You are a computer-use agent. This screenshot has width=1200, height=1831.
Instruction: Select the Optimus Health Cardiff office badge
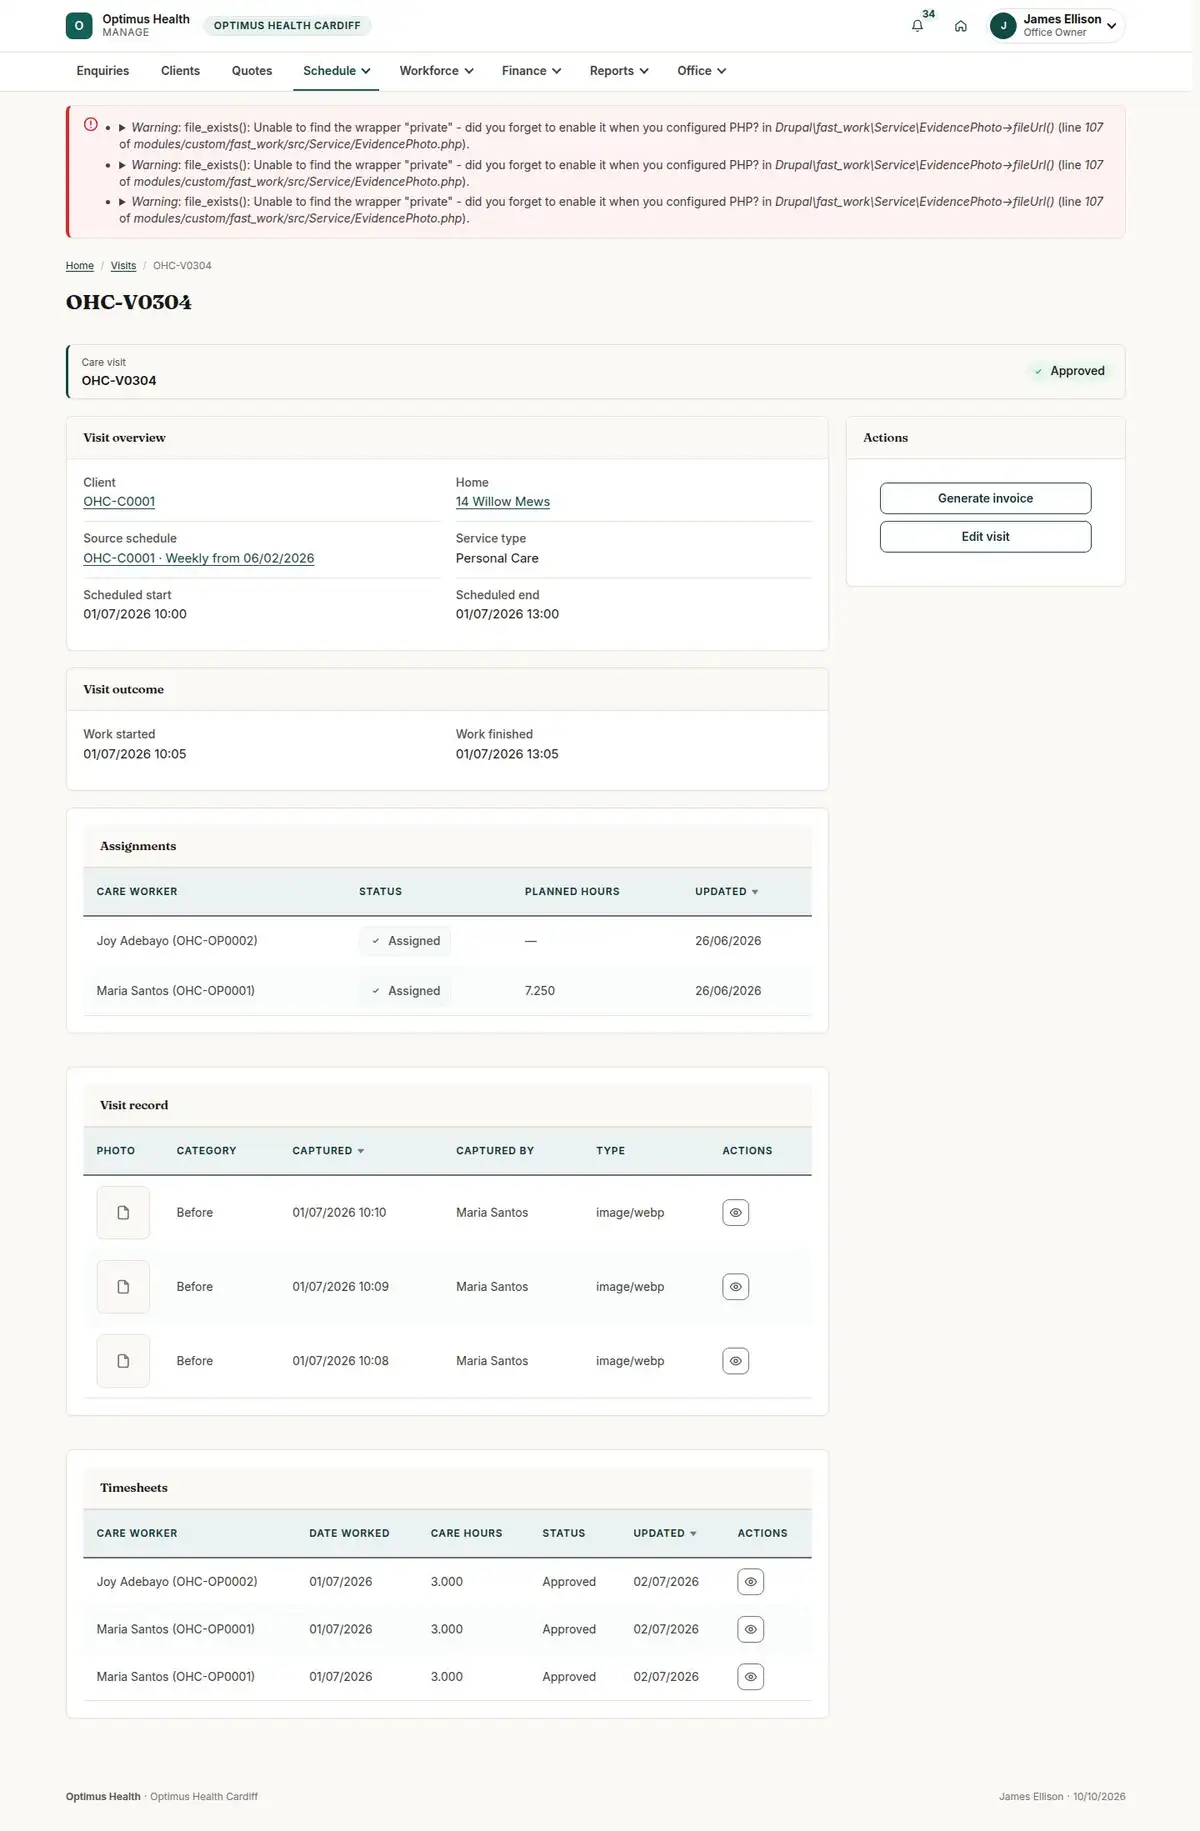pos(287,26)
